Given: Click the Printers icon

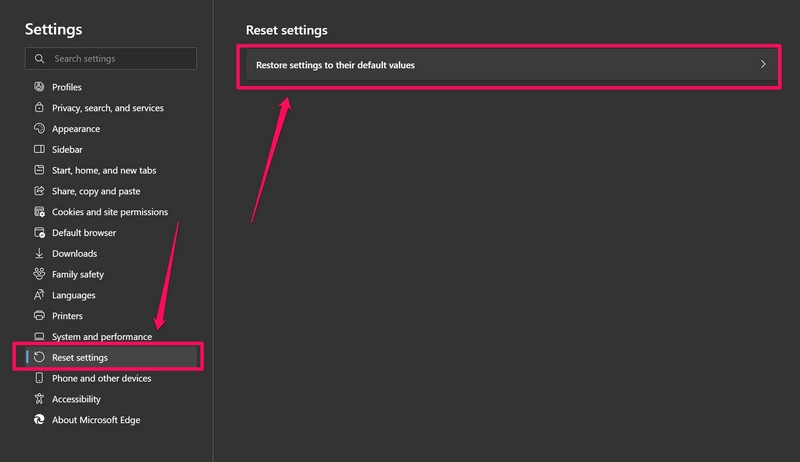Looking at the screenshot, I should point(39,316).
